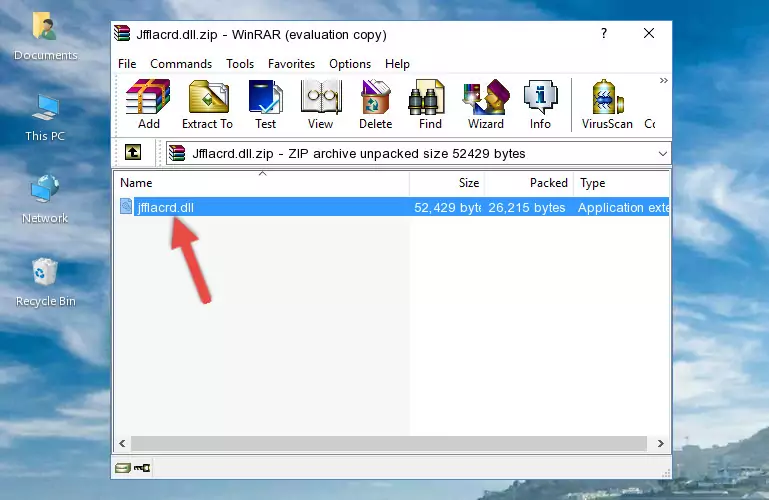Open the Tools menu
Screen dimensions: 769x500
(x=240, y=64)
